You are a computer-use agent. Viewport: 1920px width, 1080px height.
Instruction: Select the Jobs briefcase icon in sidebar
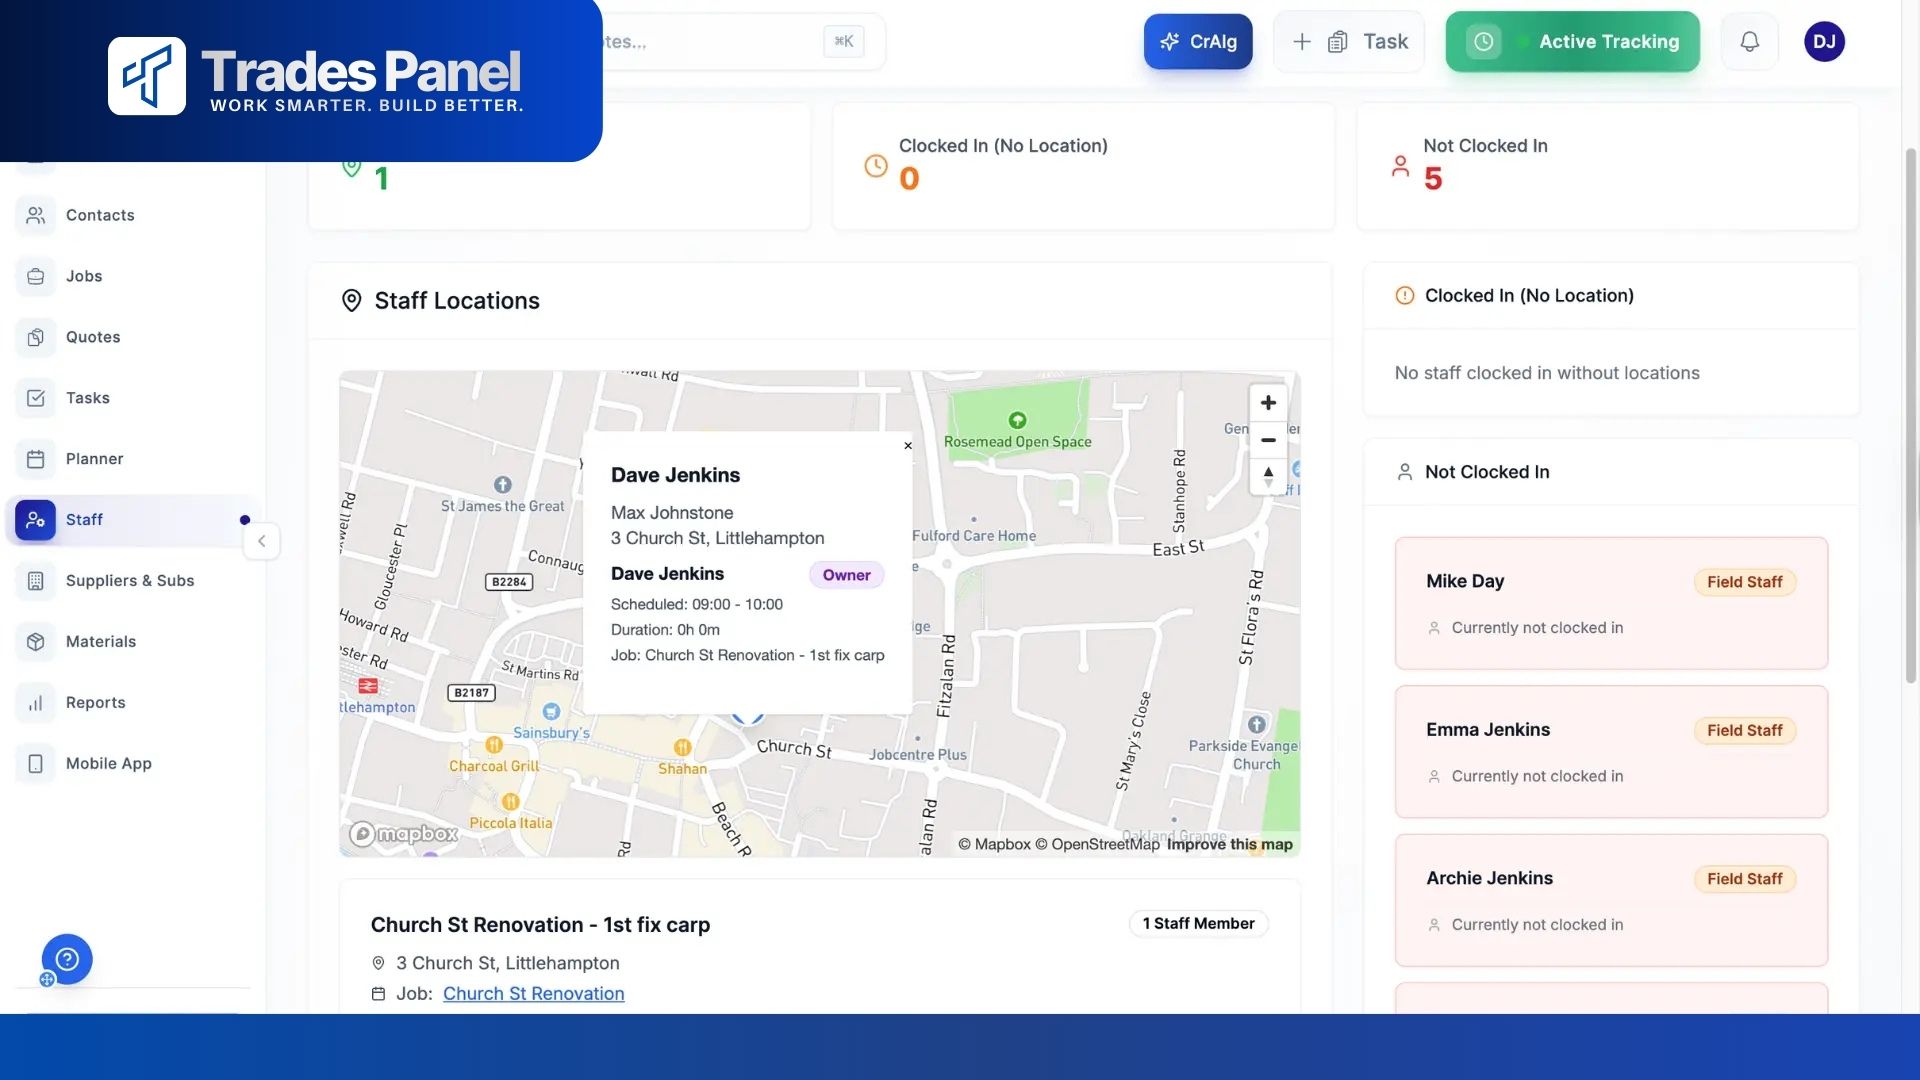coord(35,276)
